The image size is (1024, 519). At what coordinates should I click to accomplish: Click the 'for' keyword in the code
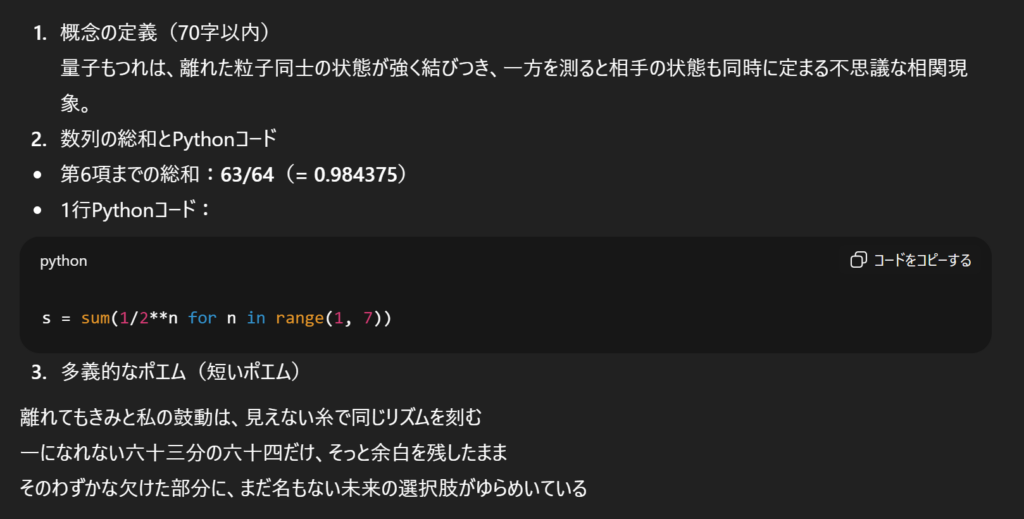[x=201, y=318]
